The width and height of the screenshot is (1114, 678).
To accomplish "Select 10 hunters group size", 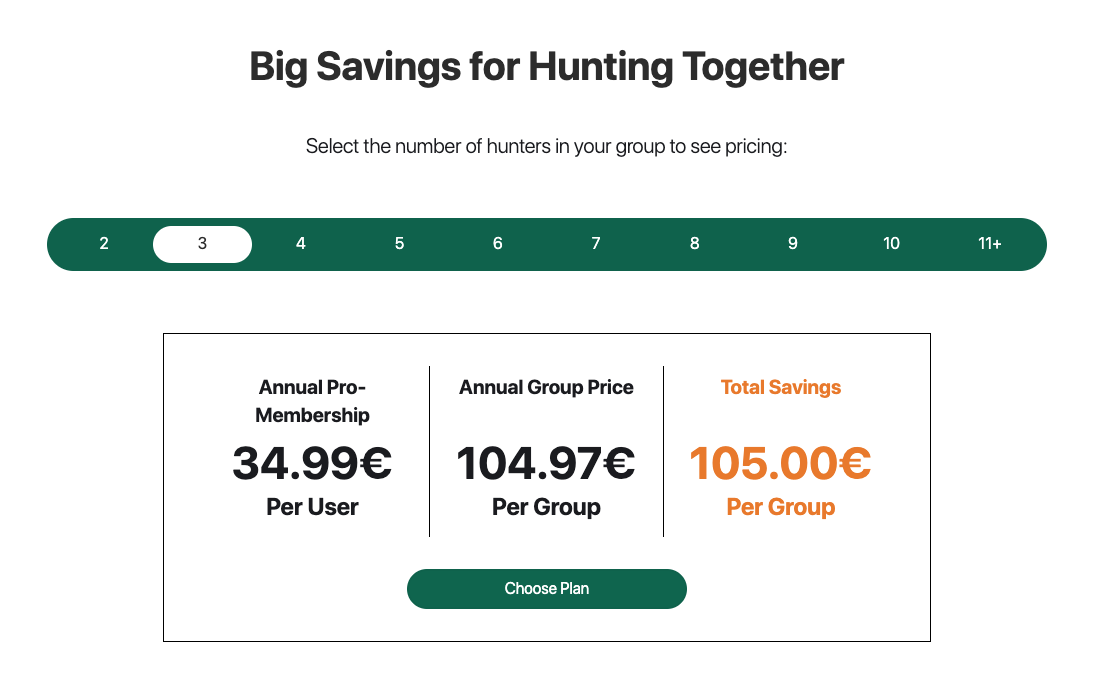I will point(891,244).
